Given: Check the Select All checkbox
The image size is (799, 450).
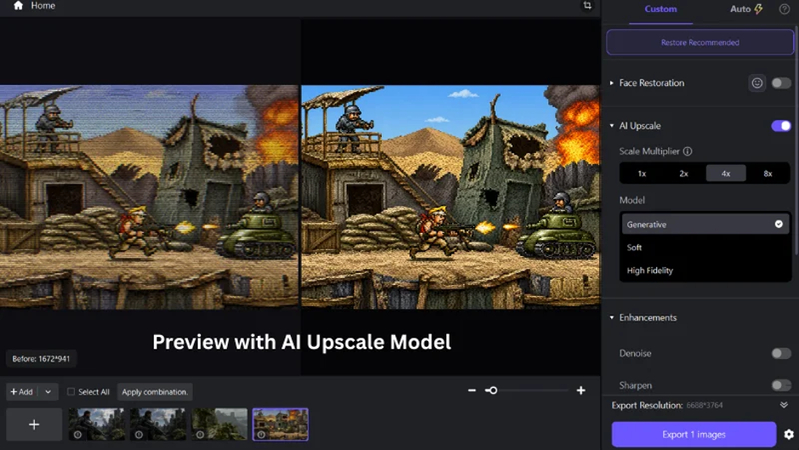Looking at the screenshot, I should (x=71, y=392).
